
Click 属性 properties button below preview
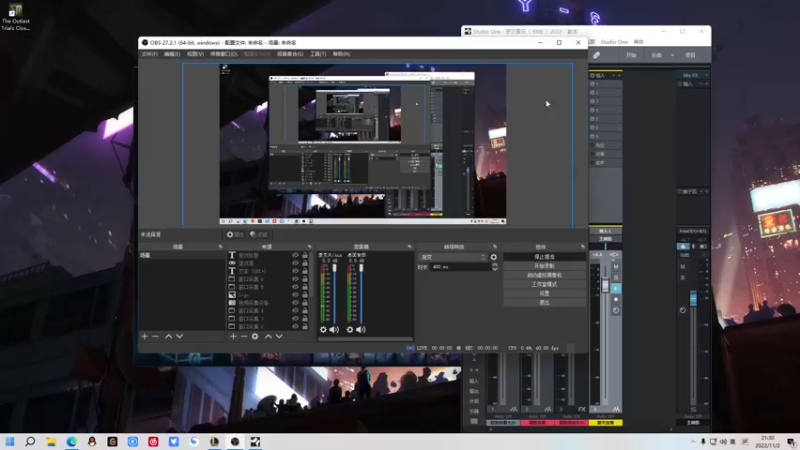235,235
